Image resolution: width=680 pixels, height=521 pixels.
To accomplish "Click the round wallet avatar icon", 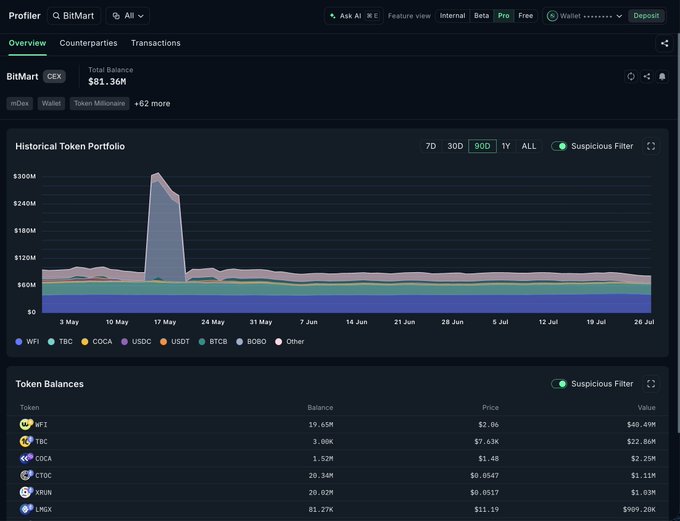I will coord(552,16).
